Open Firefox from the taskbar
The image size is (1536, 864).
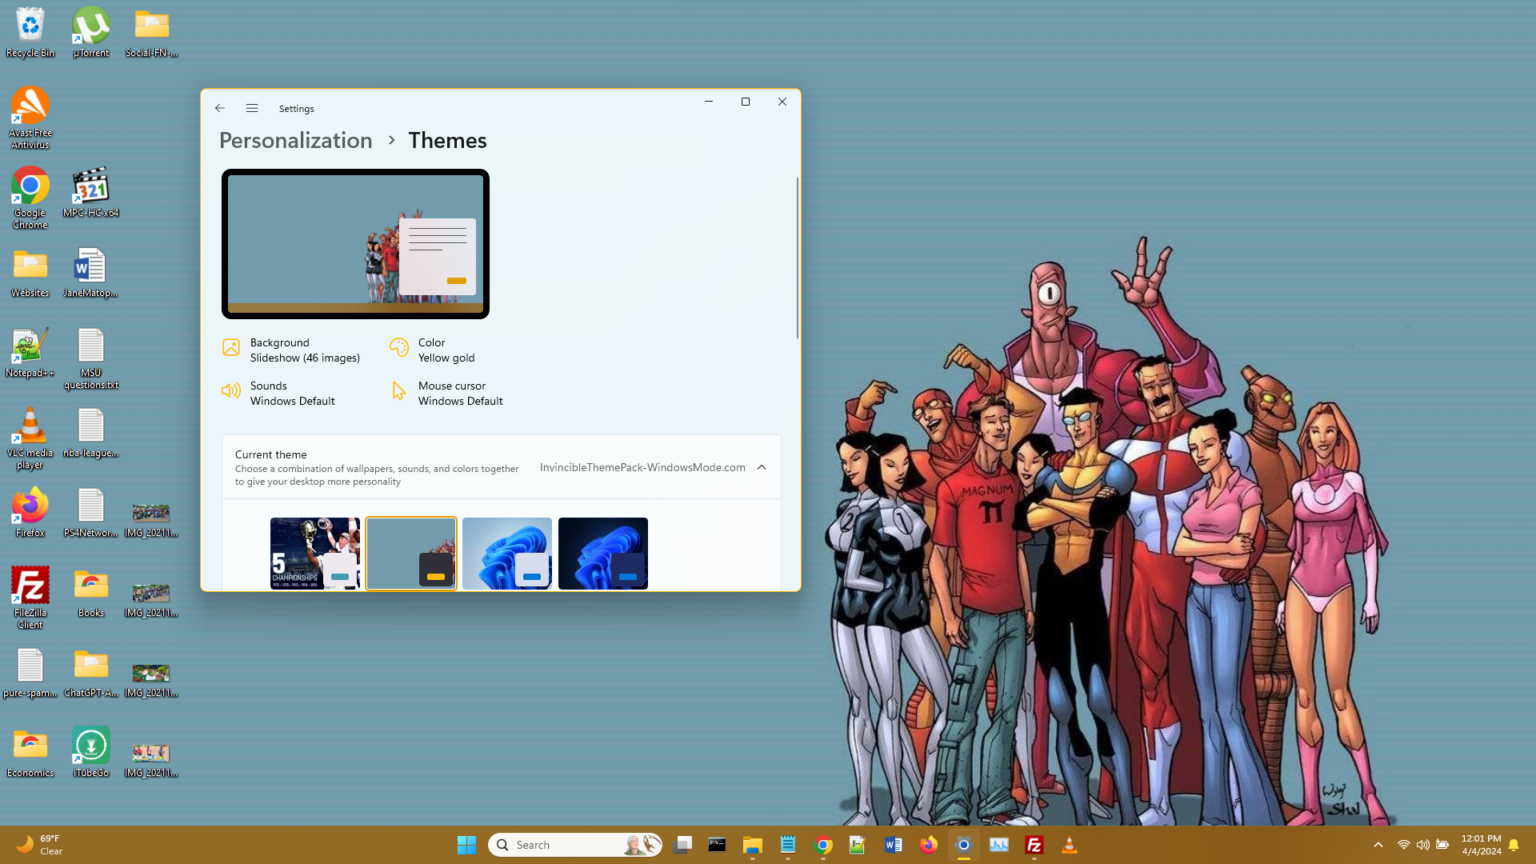tap(928, 845)
